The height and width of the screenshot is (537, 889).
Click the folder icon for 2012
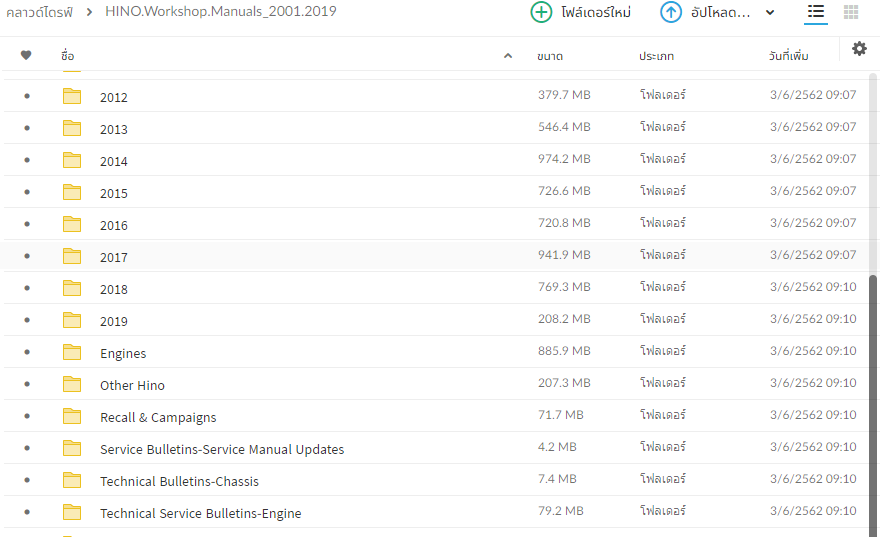pyautogui.click(x=72, y=96)
